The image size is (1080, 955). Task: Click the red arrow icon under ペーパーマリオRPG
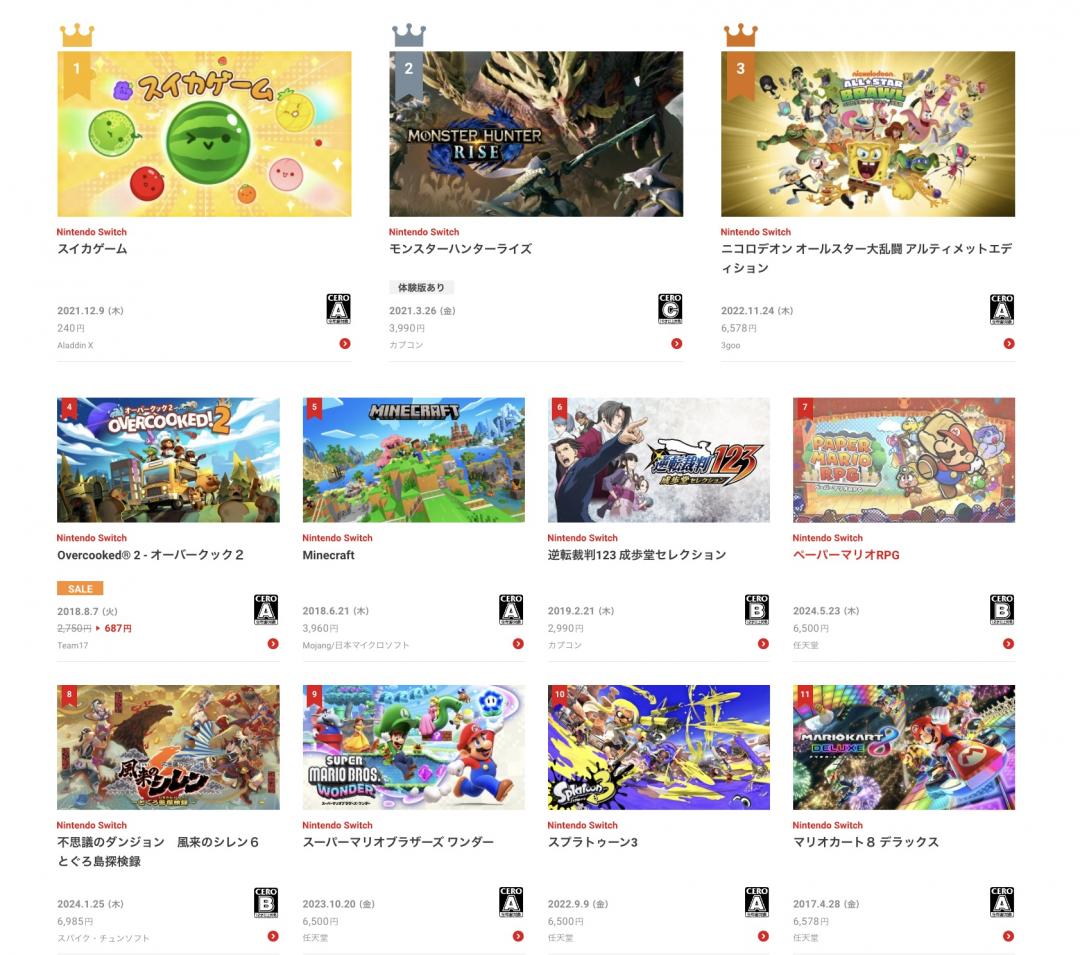coord(1008,644)
